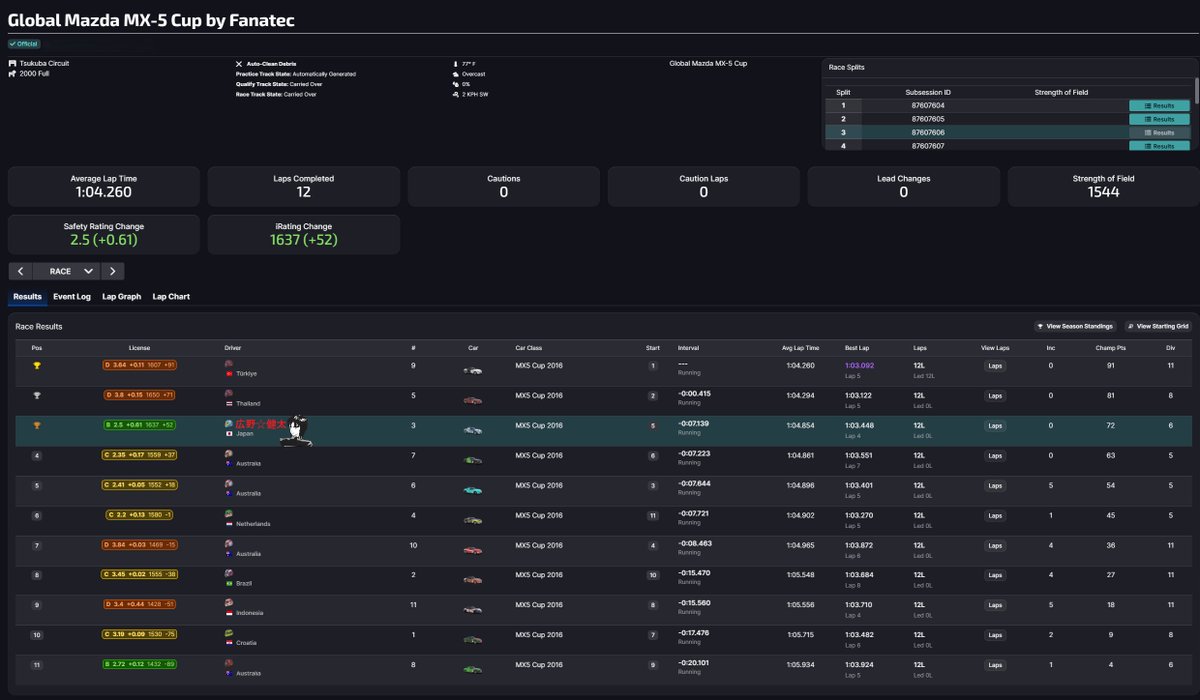
Task: Click the Tsukuba Circuit track icon
Action: (x=13, y=63)
